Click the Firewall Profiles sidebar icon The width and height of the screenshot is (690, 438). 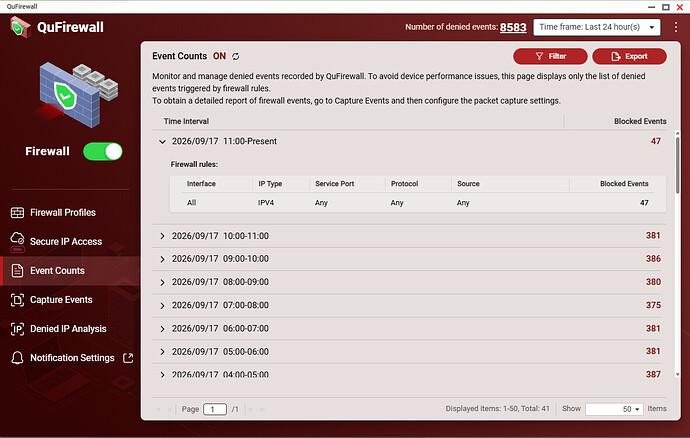coord(17,213)
